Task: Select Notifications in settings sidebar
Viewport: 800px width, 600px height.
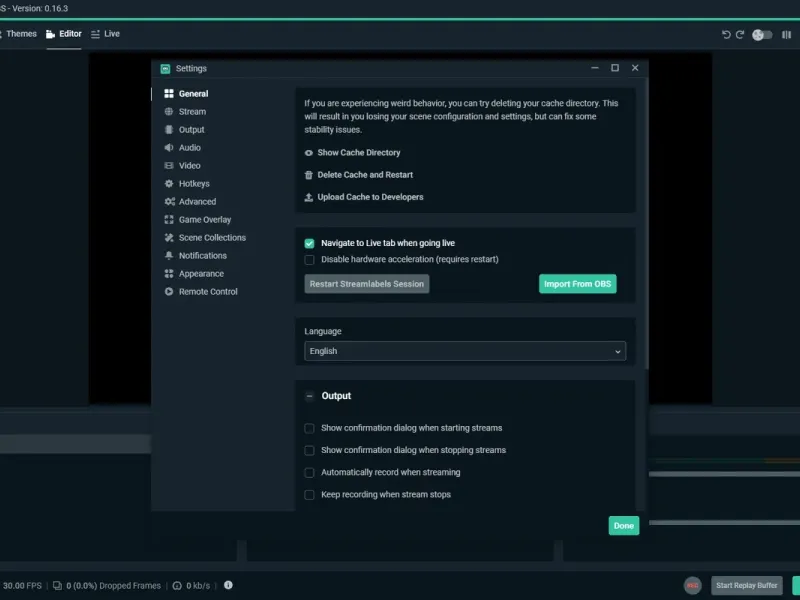Action: 203,255
